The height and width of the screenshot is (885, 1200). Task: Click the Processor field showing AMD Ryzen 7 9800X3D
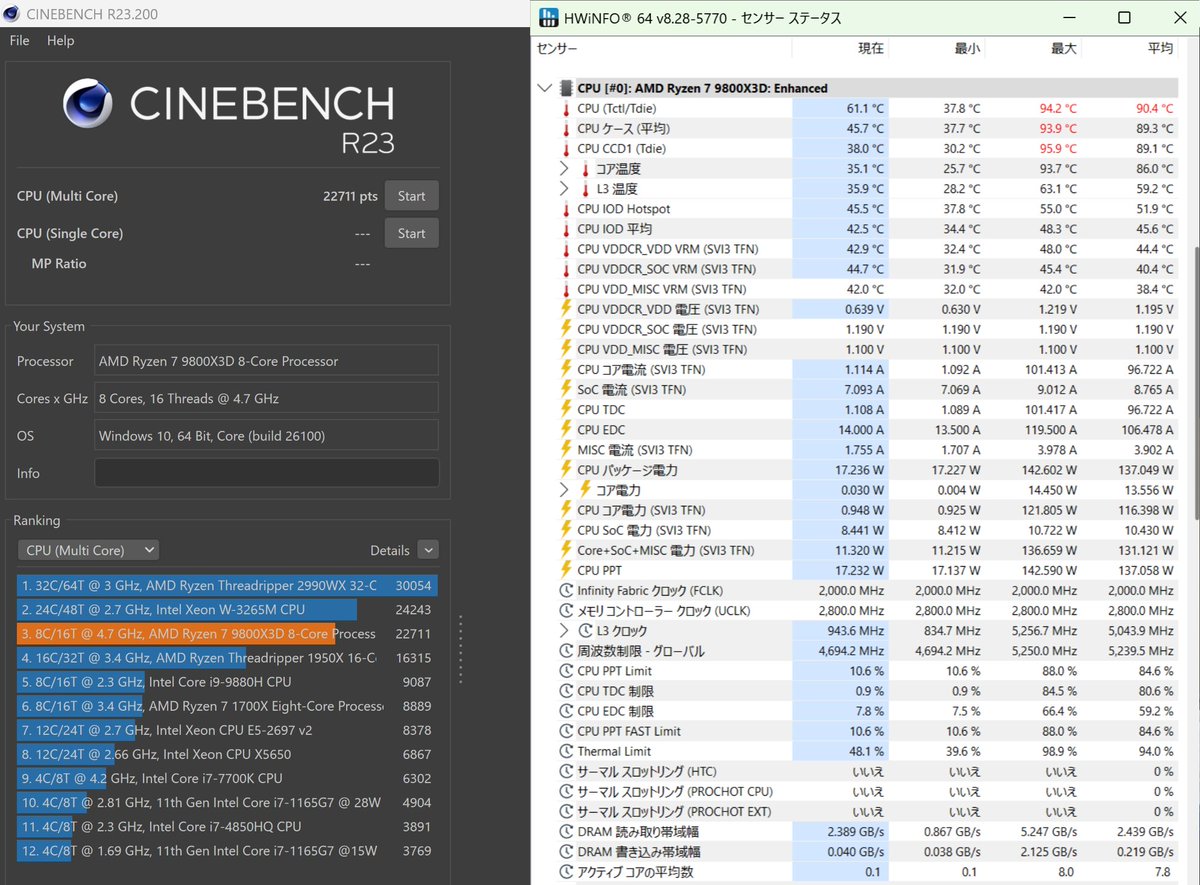[x=267, y=361]
